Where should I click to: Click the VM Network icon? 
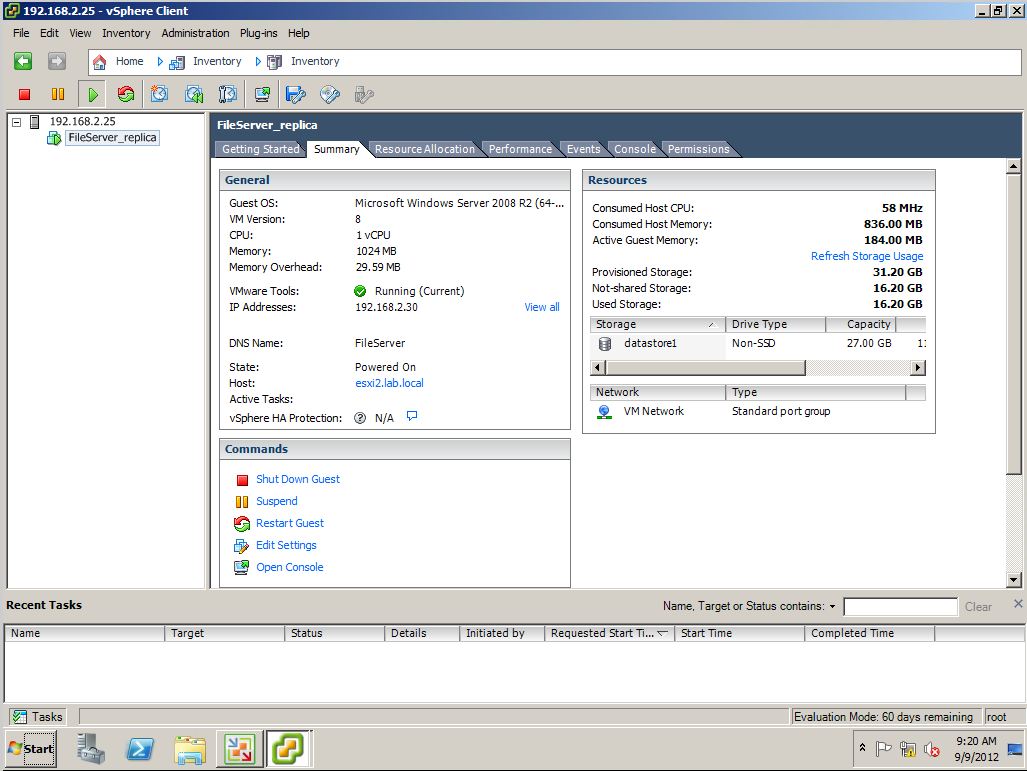pos(604,411)
